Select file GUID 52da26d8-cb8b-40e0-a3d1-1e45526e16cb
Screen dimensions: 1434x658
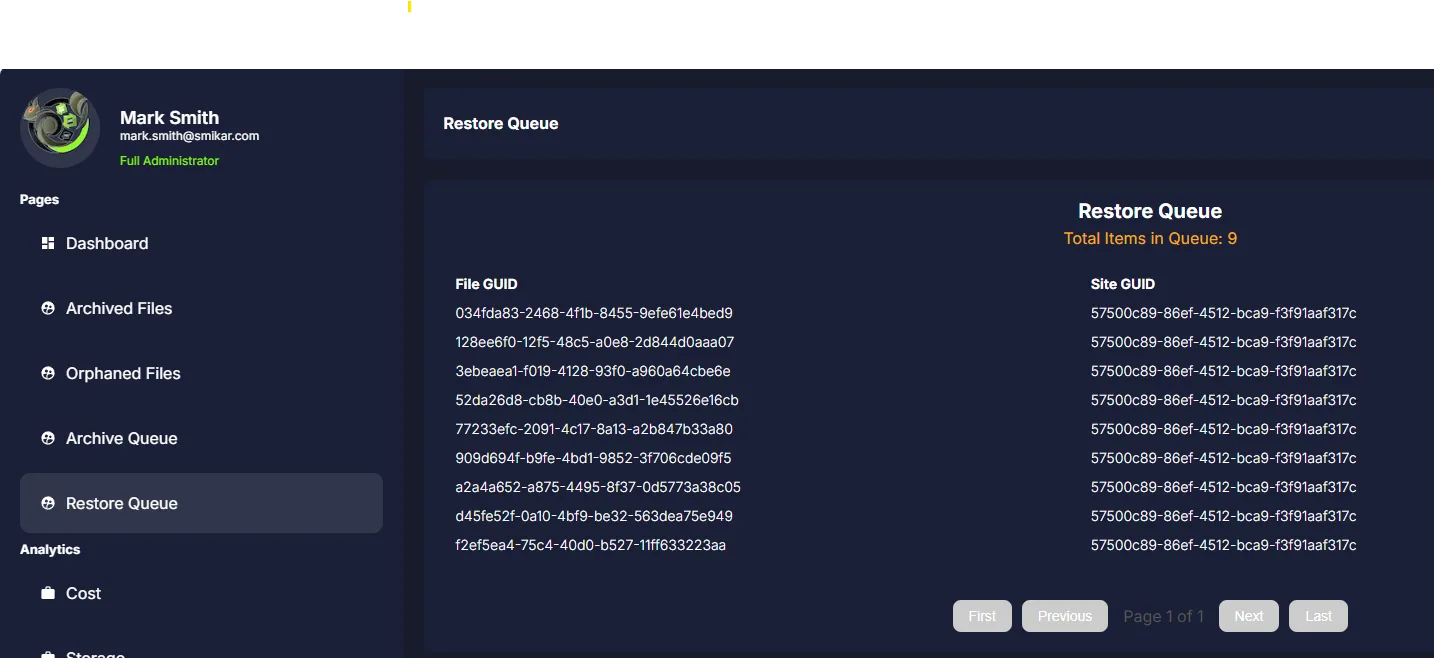[x=597, y=400]
